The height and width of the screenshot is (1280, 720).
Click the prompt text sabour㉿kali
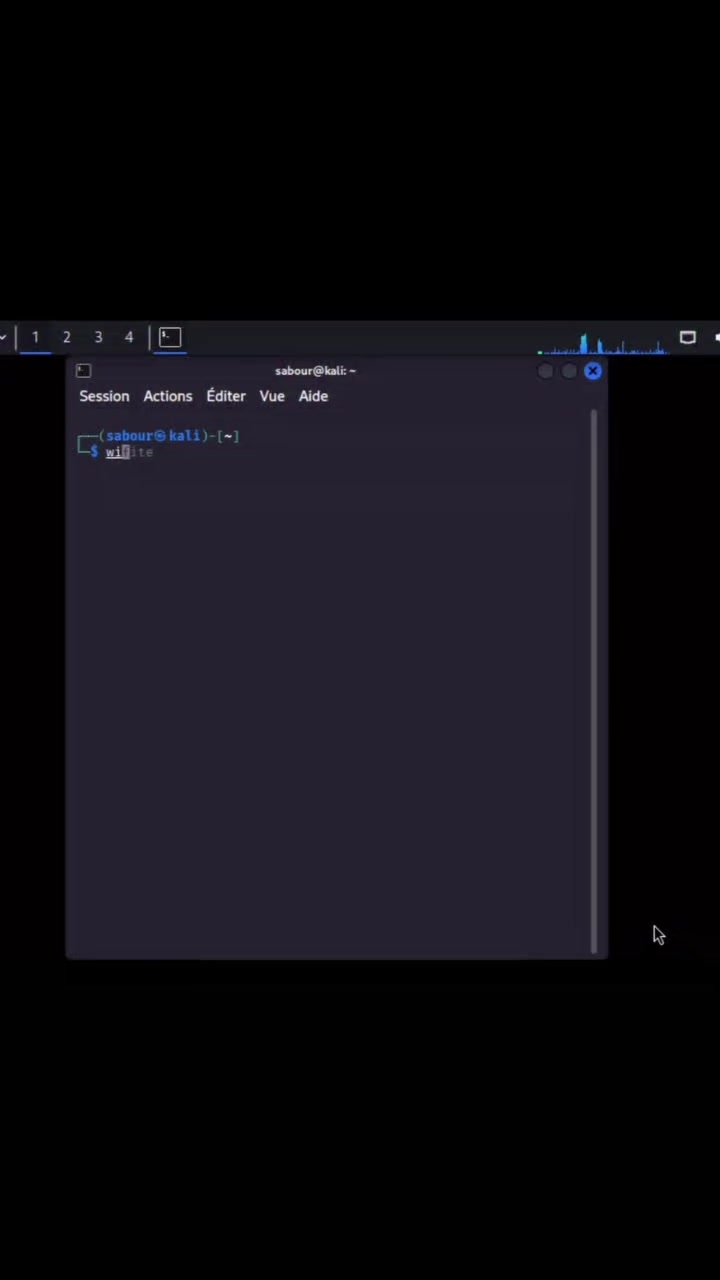(x=153, y=436)
